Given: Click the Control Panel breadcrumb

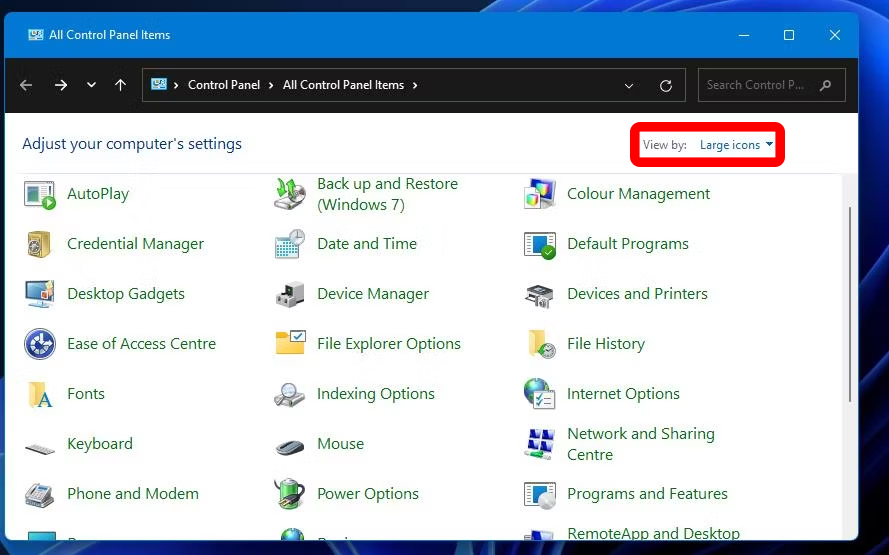Looking at the screenshot, I should click(224, 84).
